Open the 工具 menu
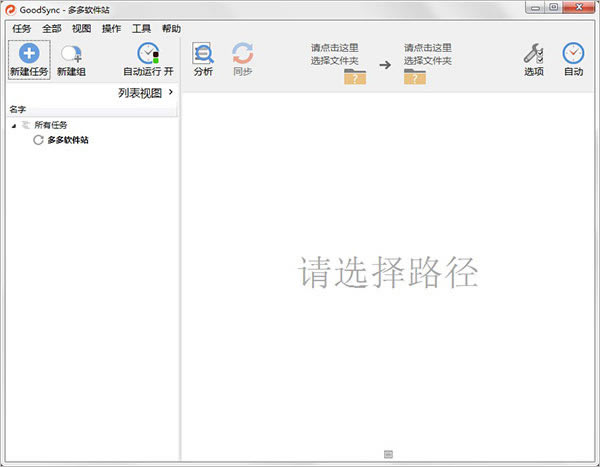Screen dimensions: 600x467 141,29
